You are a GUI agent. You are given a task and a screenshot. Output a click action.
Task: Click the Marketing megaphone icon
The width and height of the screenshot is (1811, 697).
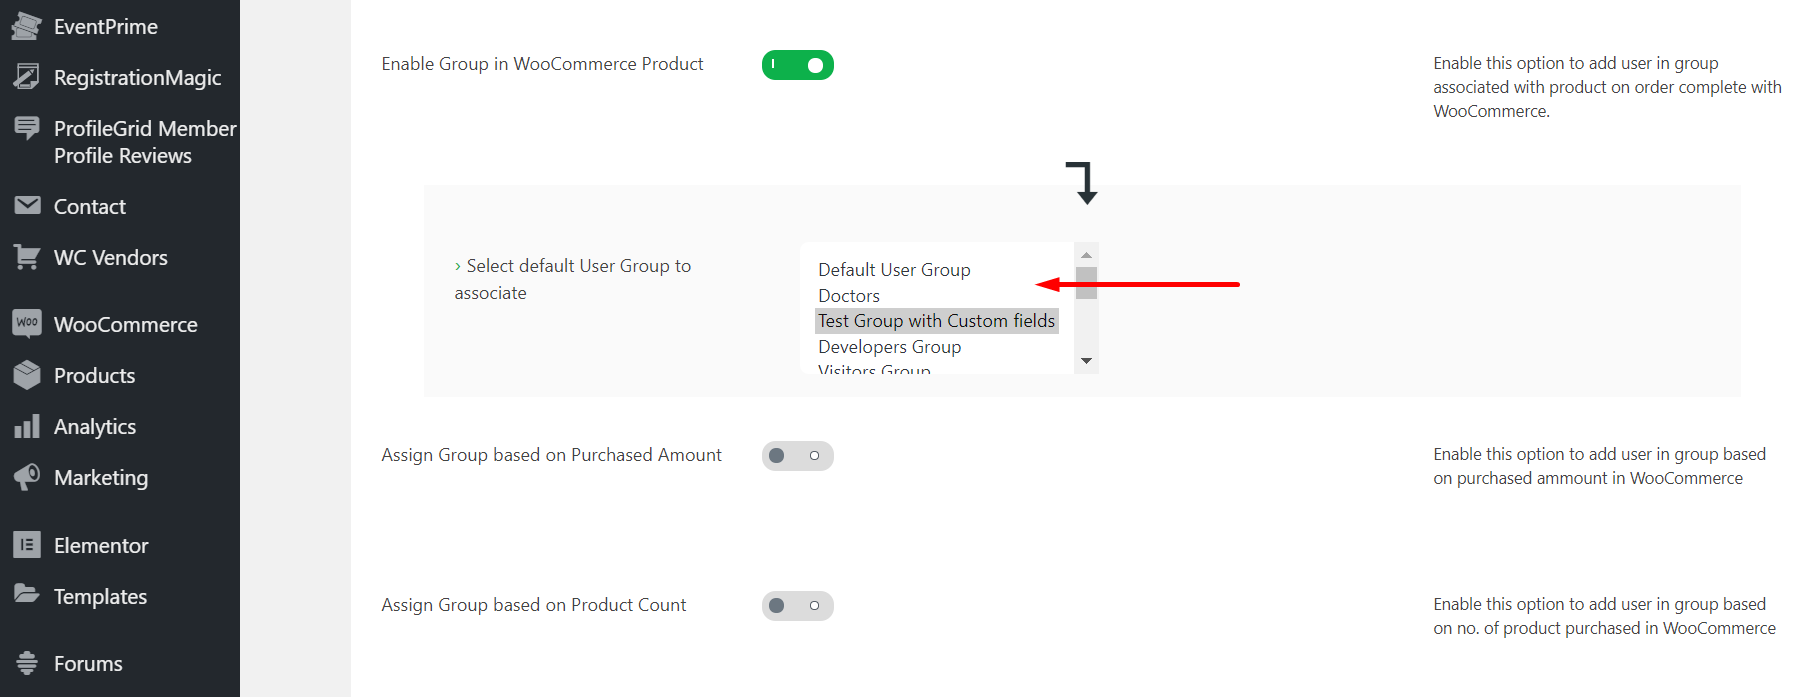[27, 477]
